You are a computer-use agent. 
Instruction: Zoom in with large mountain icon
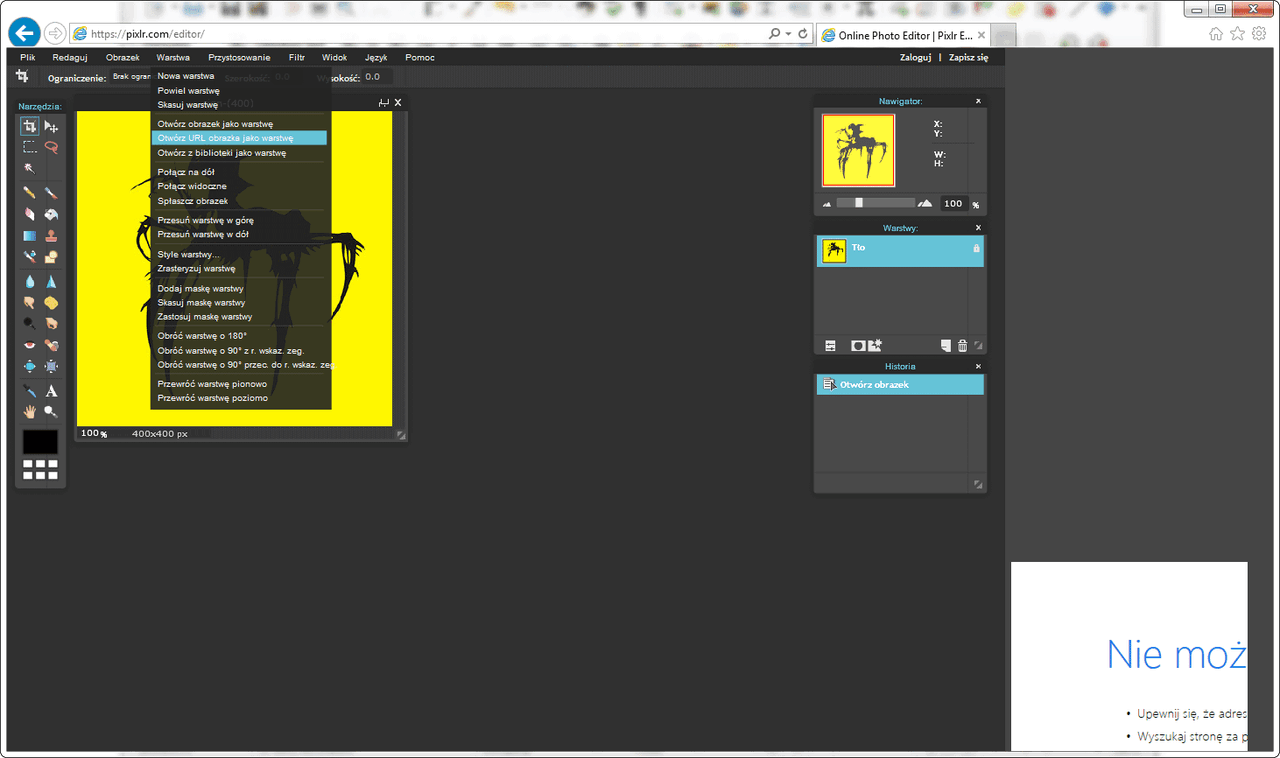925,203
